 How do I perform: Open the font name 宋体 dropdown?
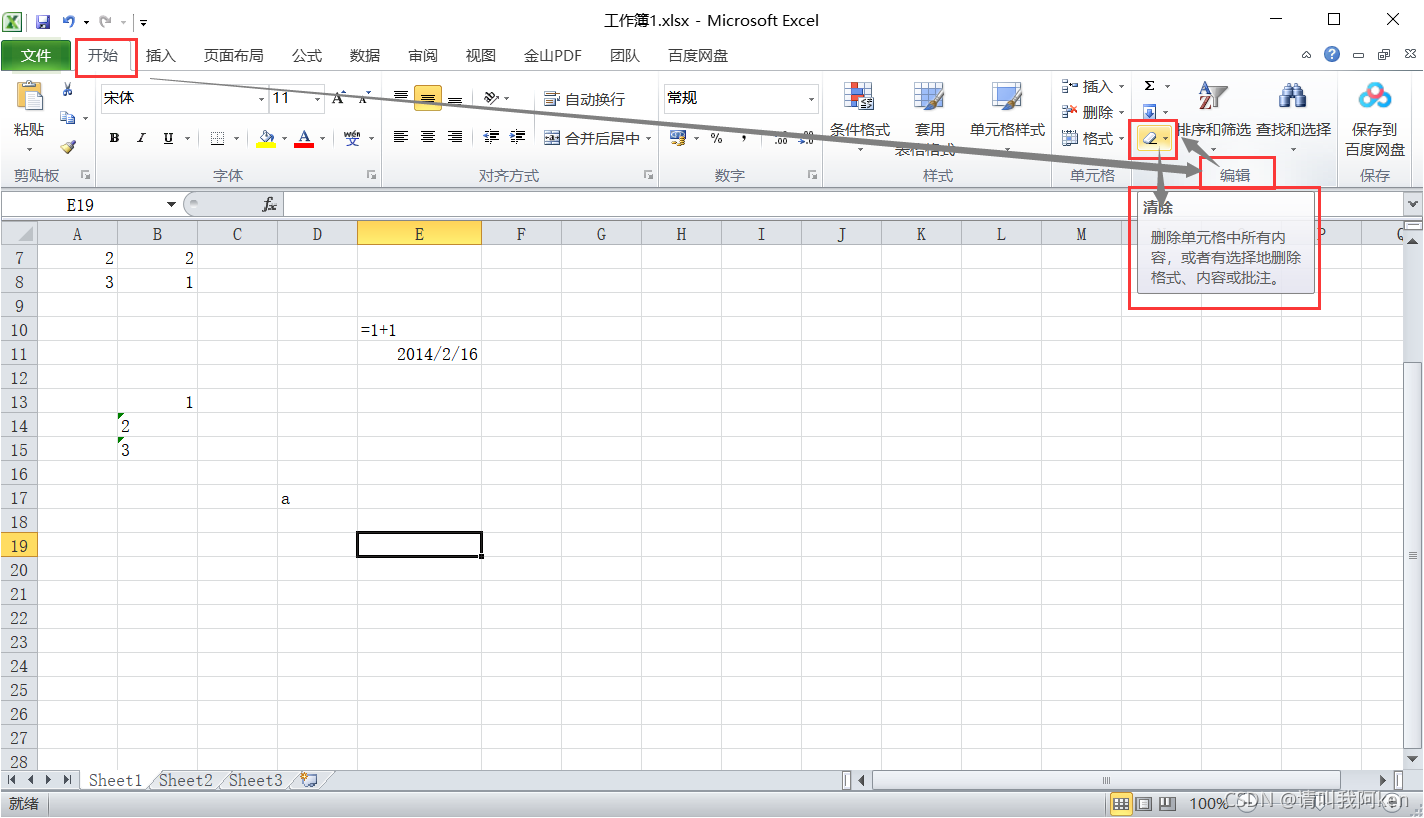[x=262, y=99]
